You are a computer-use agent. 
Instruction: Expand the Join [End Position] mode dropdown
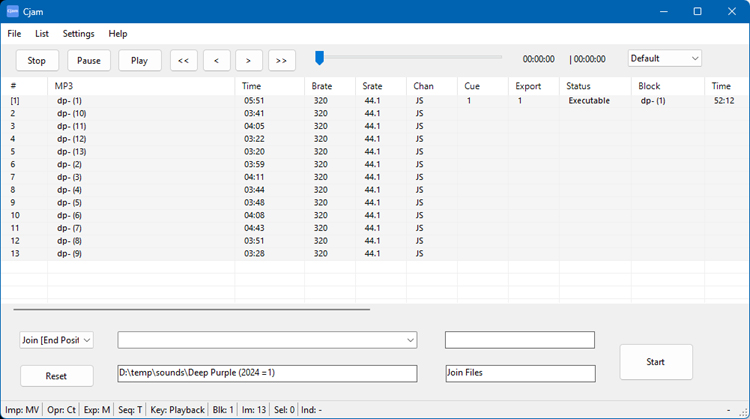coord(57,340)
